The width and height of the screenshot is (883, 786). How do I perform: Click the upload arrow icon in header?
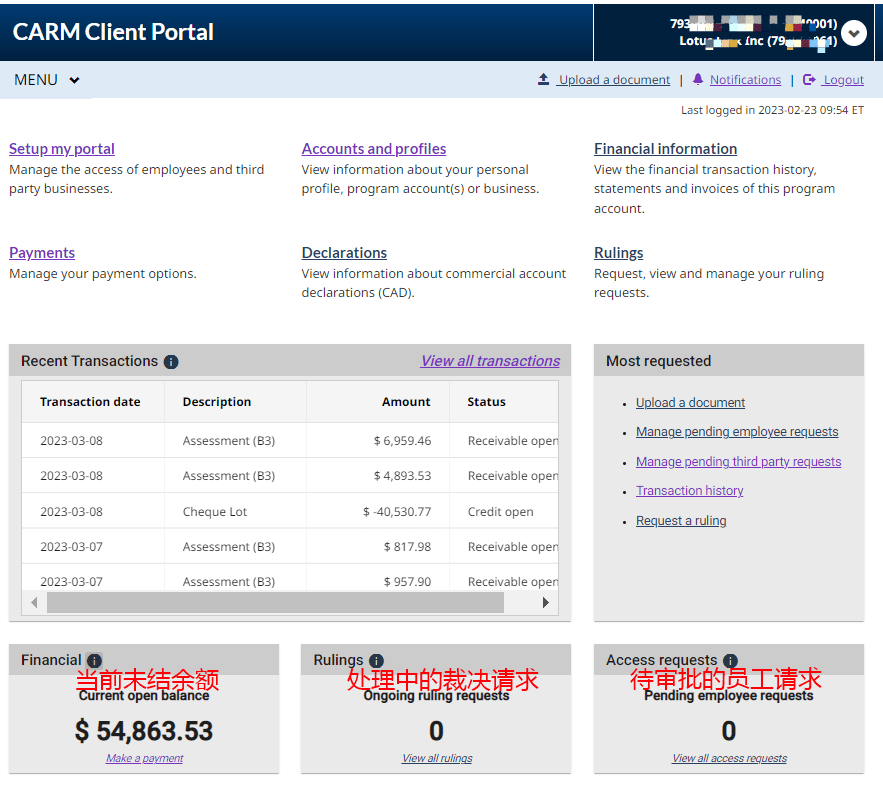(544, 80)
